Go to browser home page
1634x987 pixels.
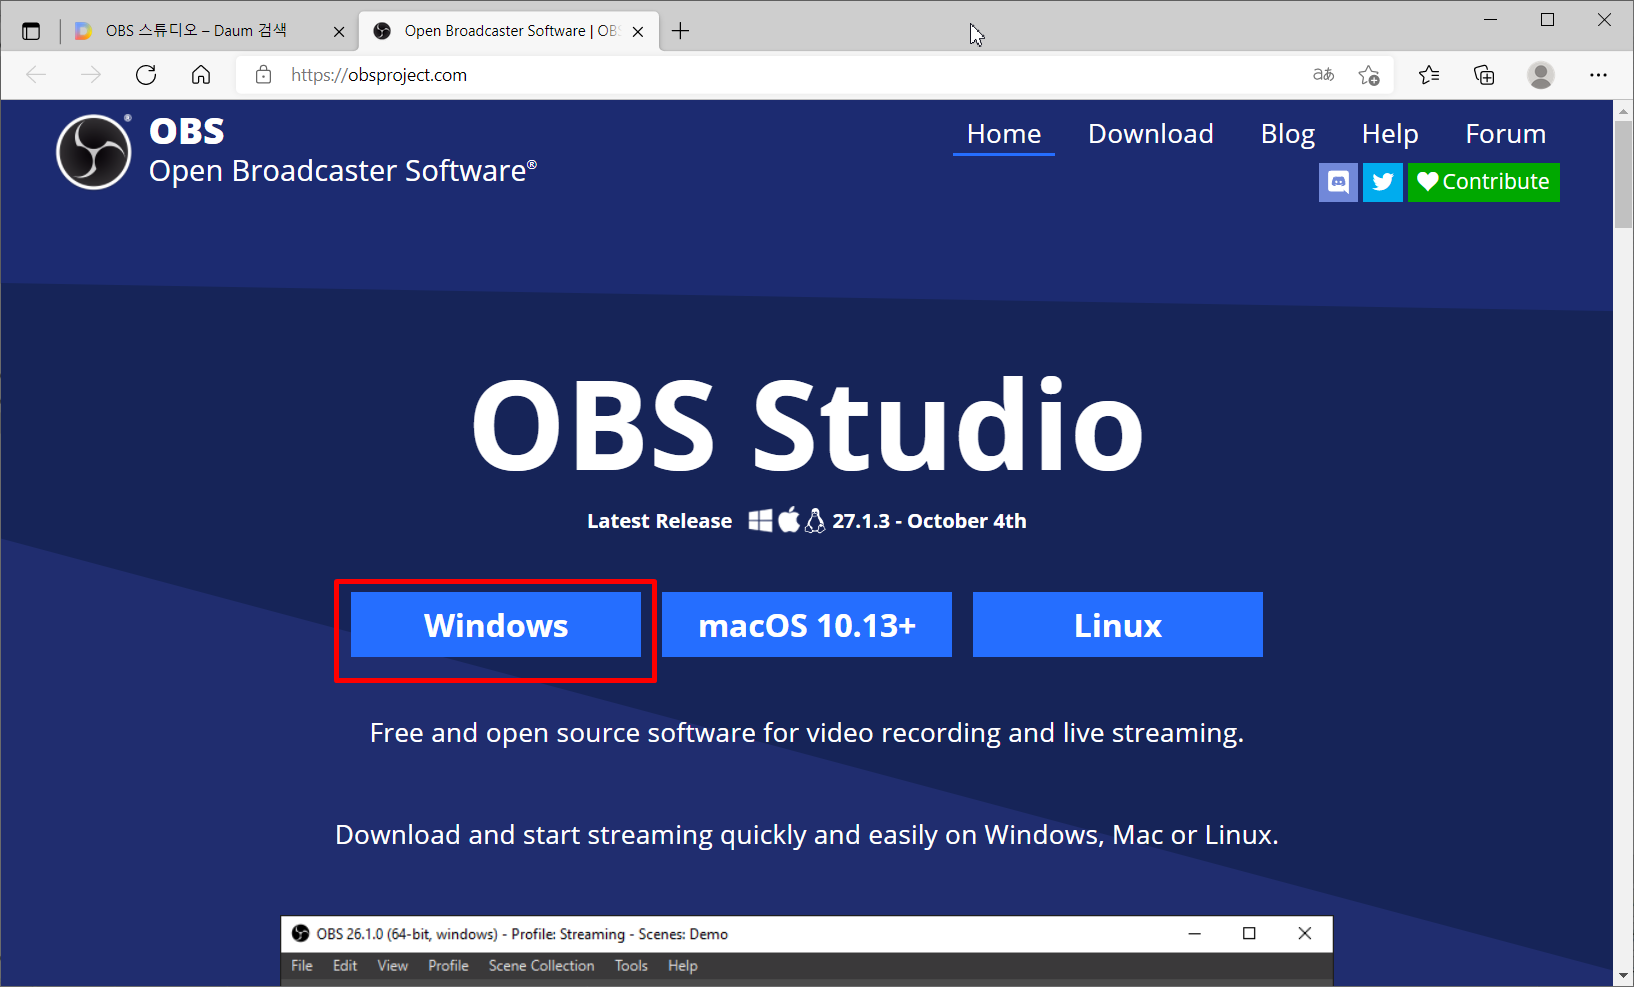pyautogui.click(x=201, y=75)
